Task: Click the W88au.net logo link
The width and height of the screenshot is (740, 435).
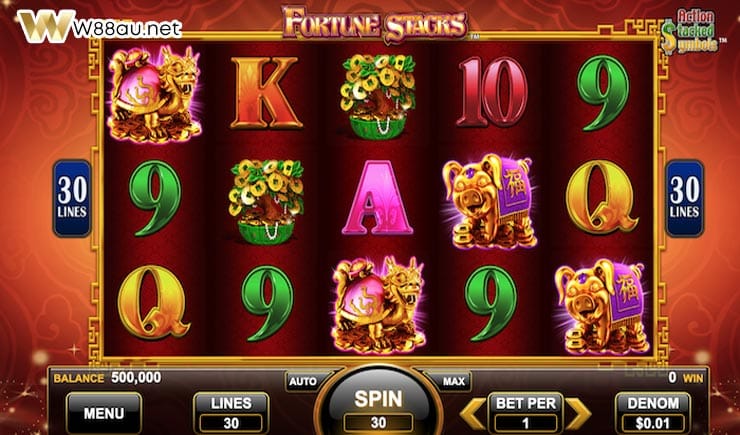Action: point(100,27)
